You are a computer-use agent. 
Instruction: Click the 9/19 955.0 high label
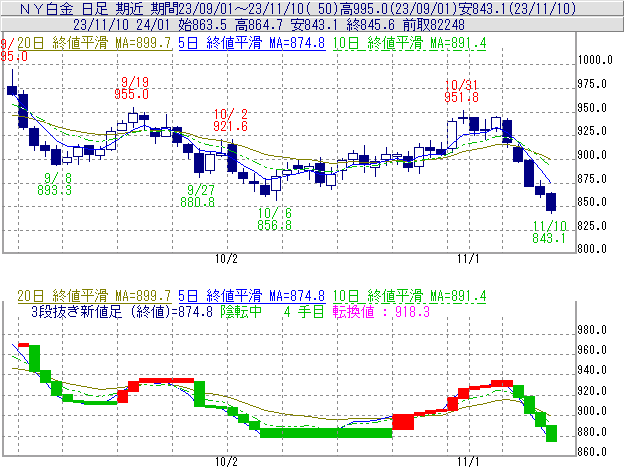[132, 88]
